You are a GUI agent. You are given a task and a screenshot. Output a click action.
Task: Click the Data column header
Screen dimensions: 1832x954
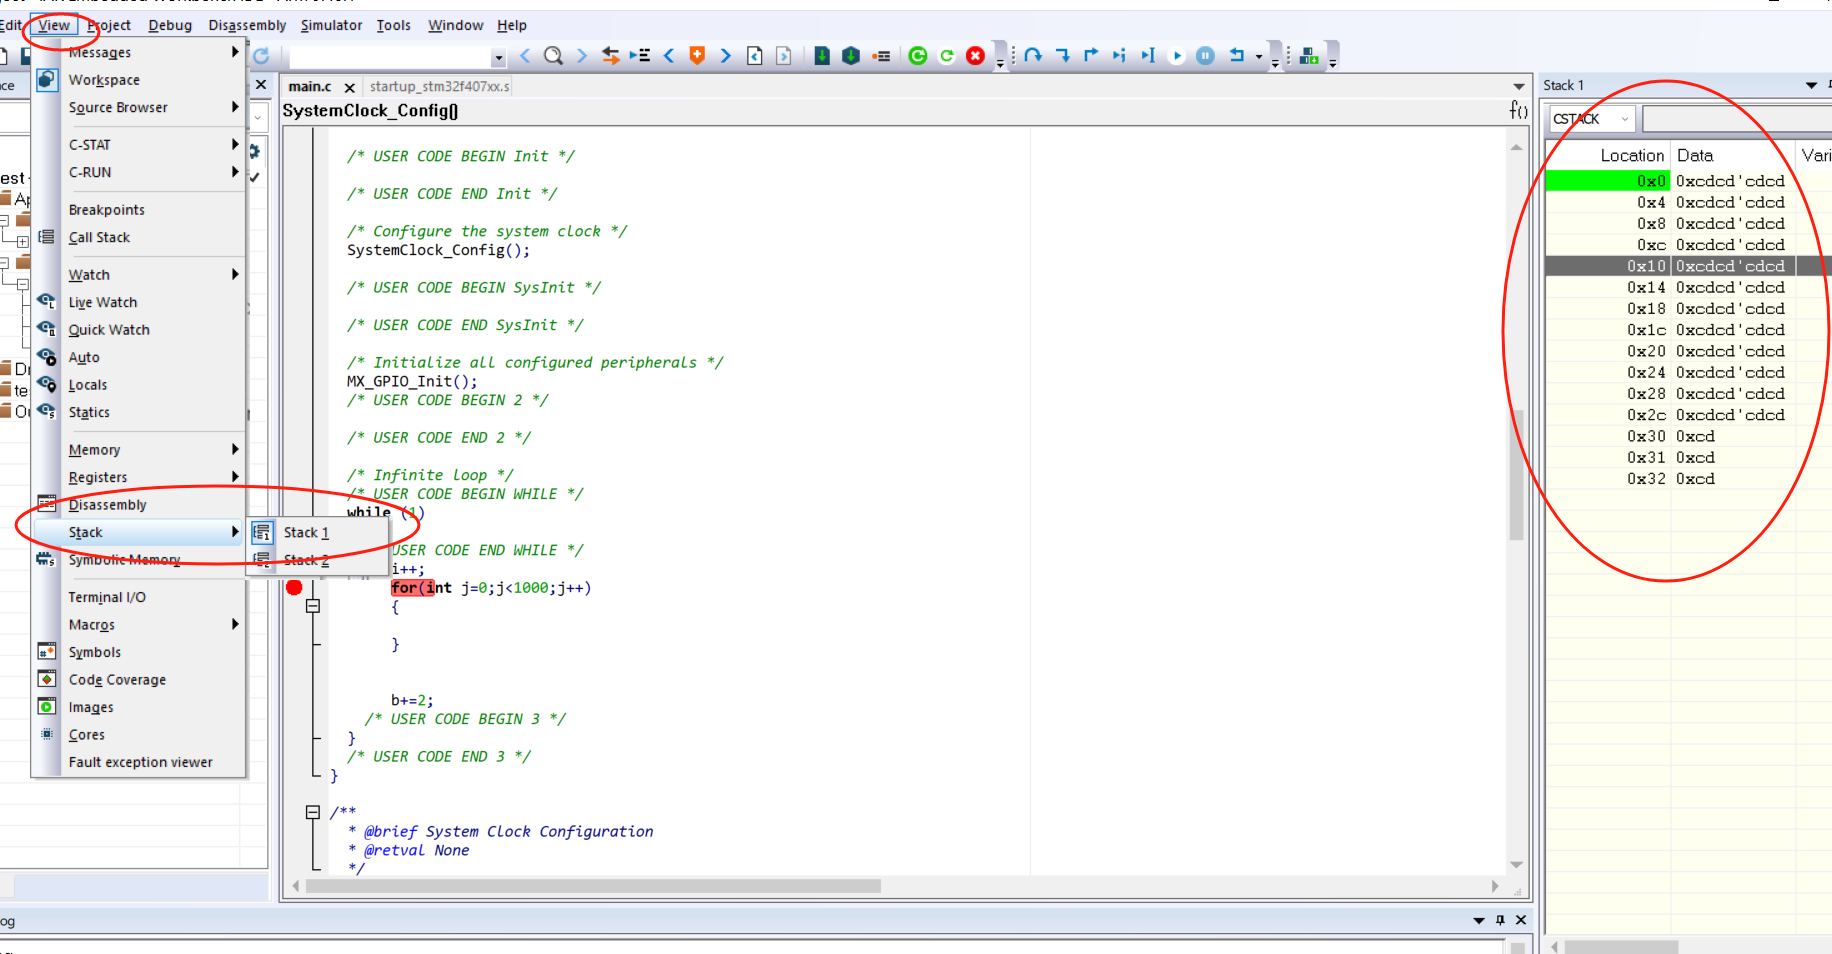1733,155
